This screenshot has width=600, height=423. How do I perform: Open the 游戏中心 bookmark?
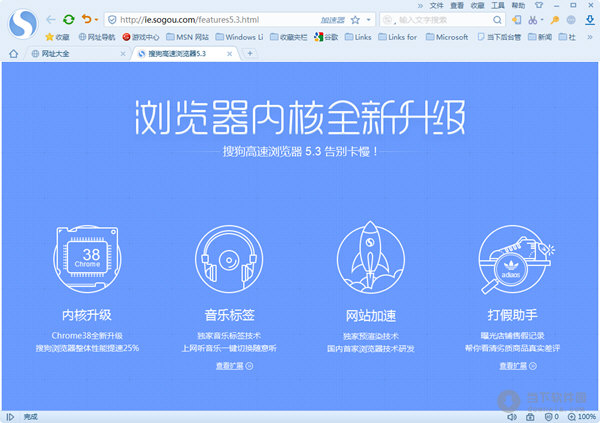click(140, 37)
